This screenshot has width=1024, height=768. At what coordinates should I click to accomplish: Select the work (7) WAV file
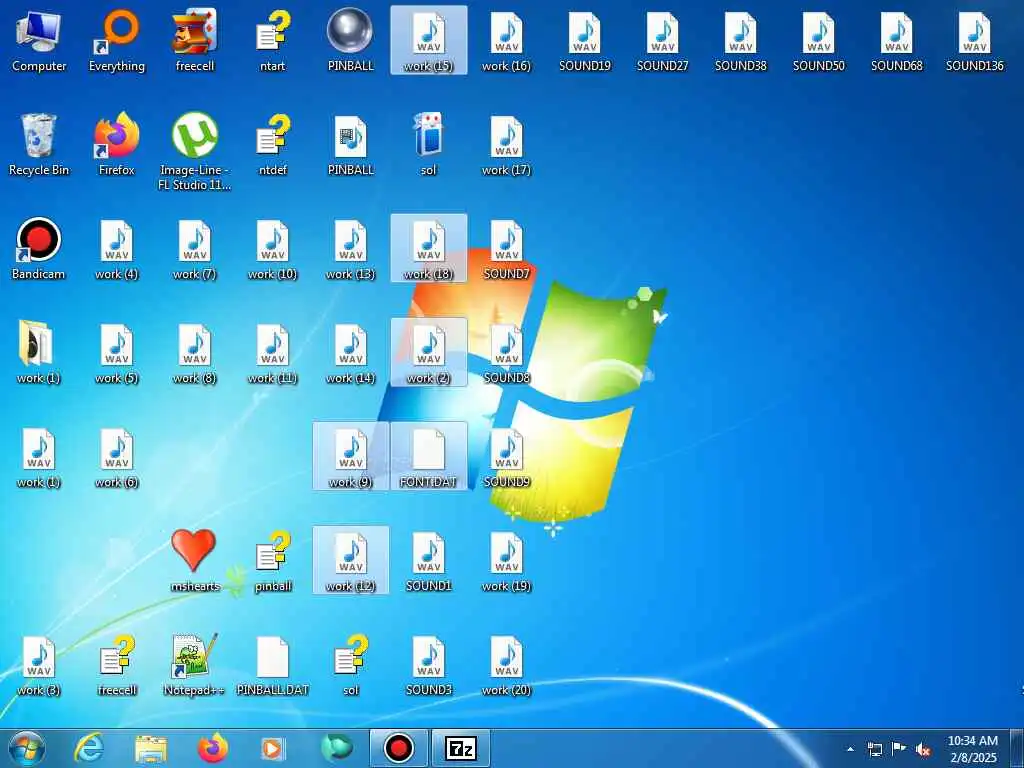pyautogui.click(x=195, y=249)
